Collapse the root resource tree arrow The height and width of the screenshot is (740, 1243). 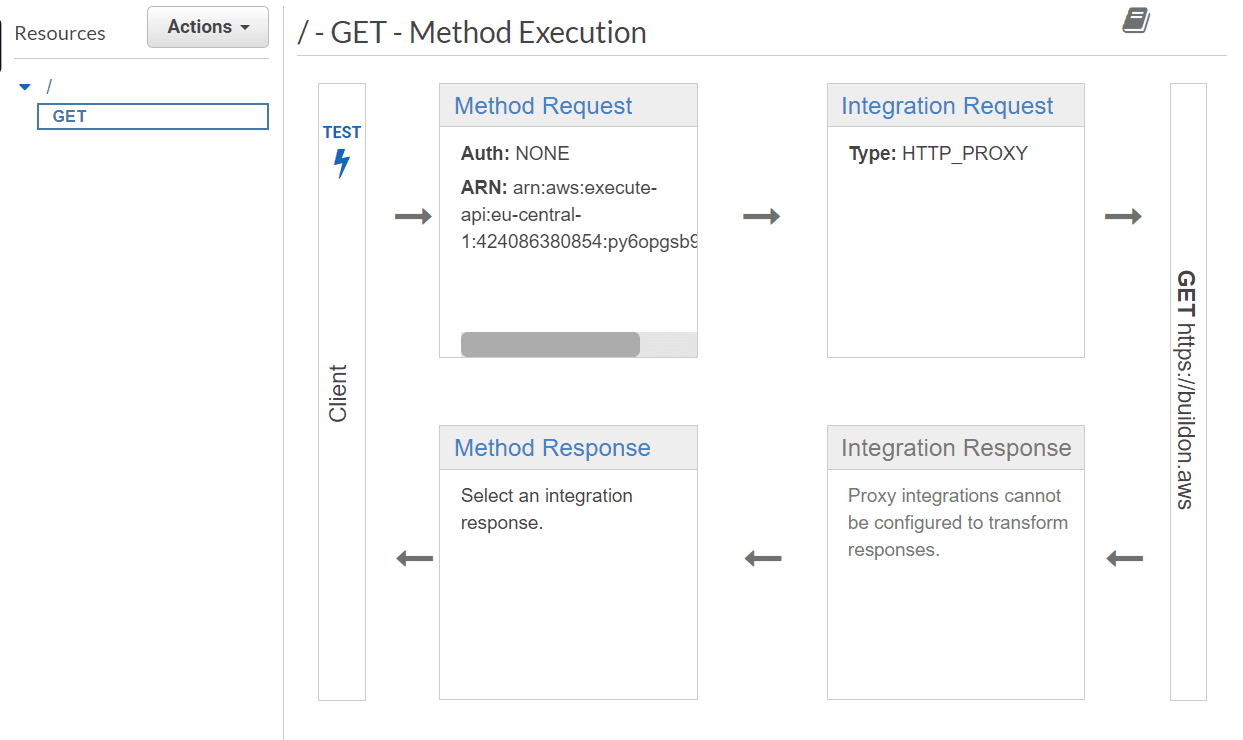pos(25,87)
